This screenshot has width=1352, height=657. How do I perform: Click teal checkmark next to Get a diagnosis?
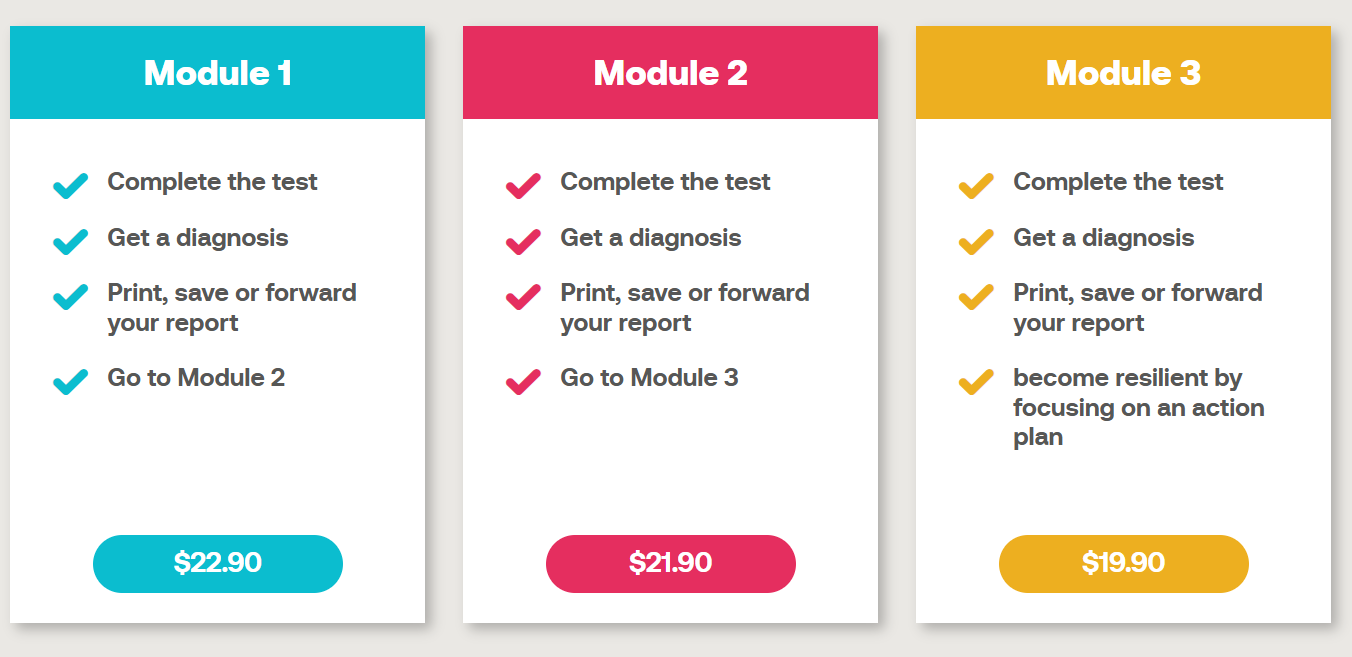[70, 241]
